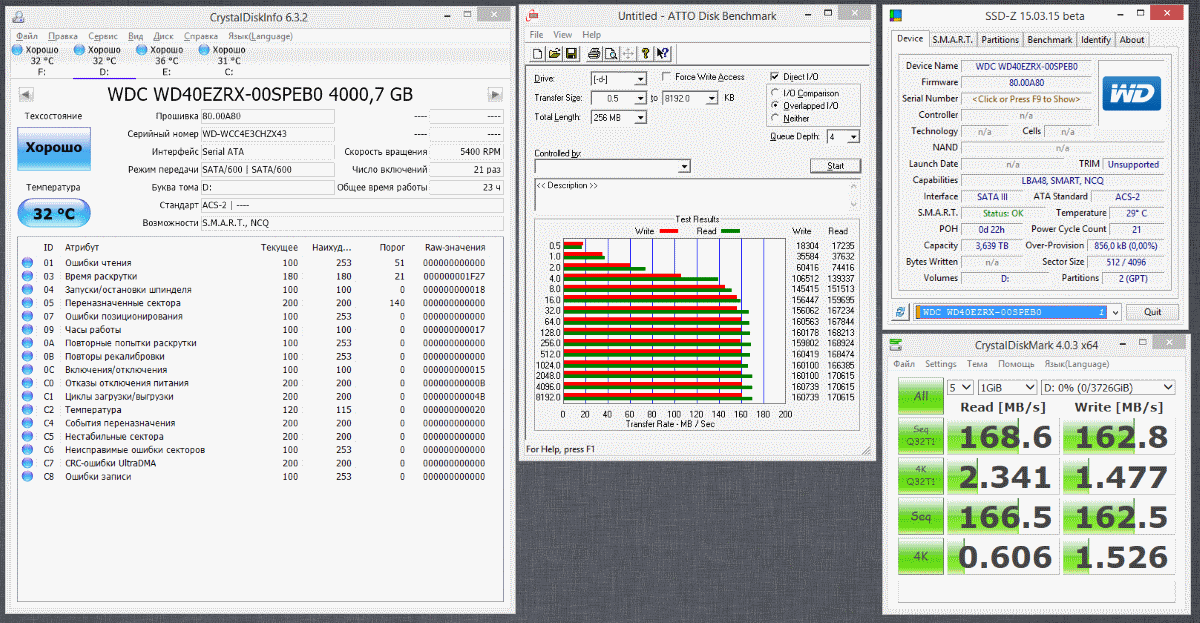Click the What's This pointer help icon
The image size is (1200, 623).
(x=662, y=53)
